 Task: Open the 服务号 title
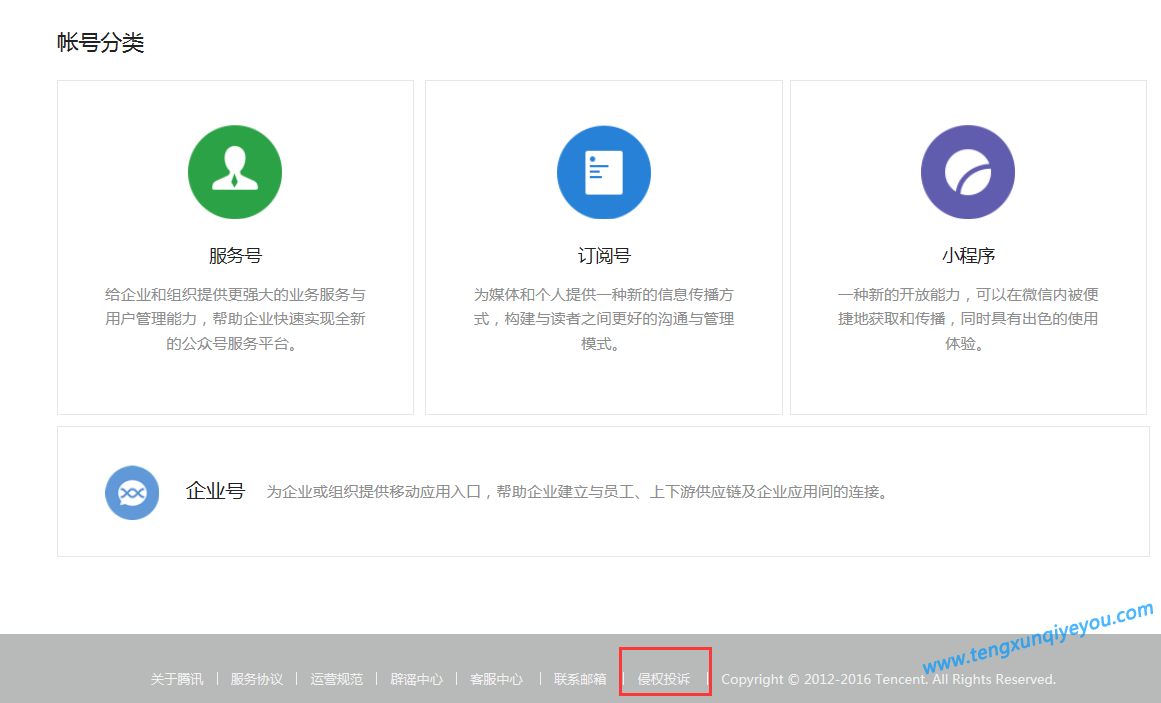click(235, 256)
